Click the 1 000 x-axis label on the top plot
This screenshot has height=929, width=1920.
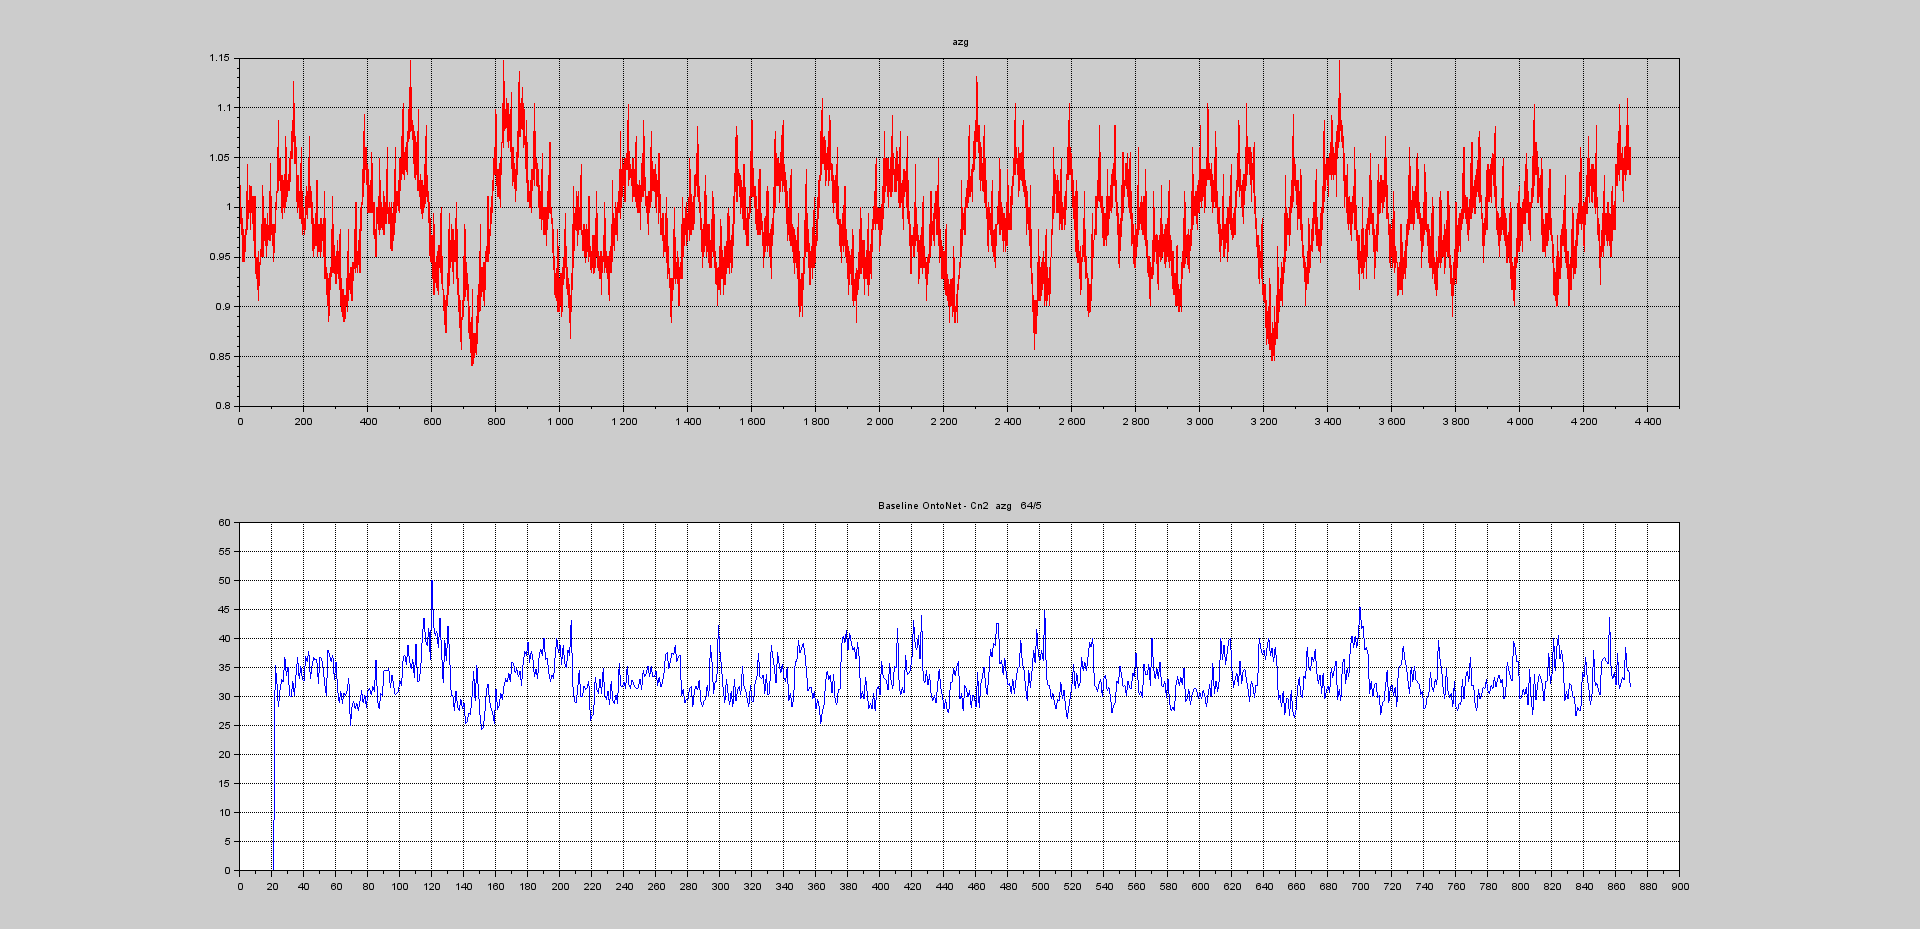[559, 422]
